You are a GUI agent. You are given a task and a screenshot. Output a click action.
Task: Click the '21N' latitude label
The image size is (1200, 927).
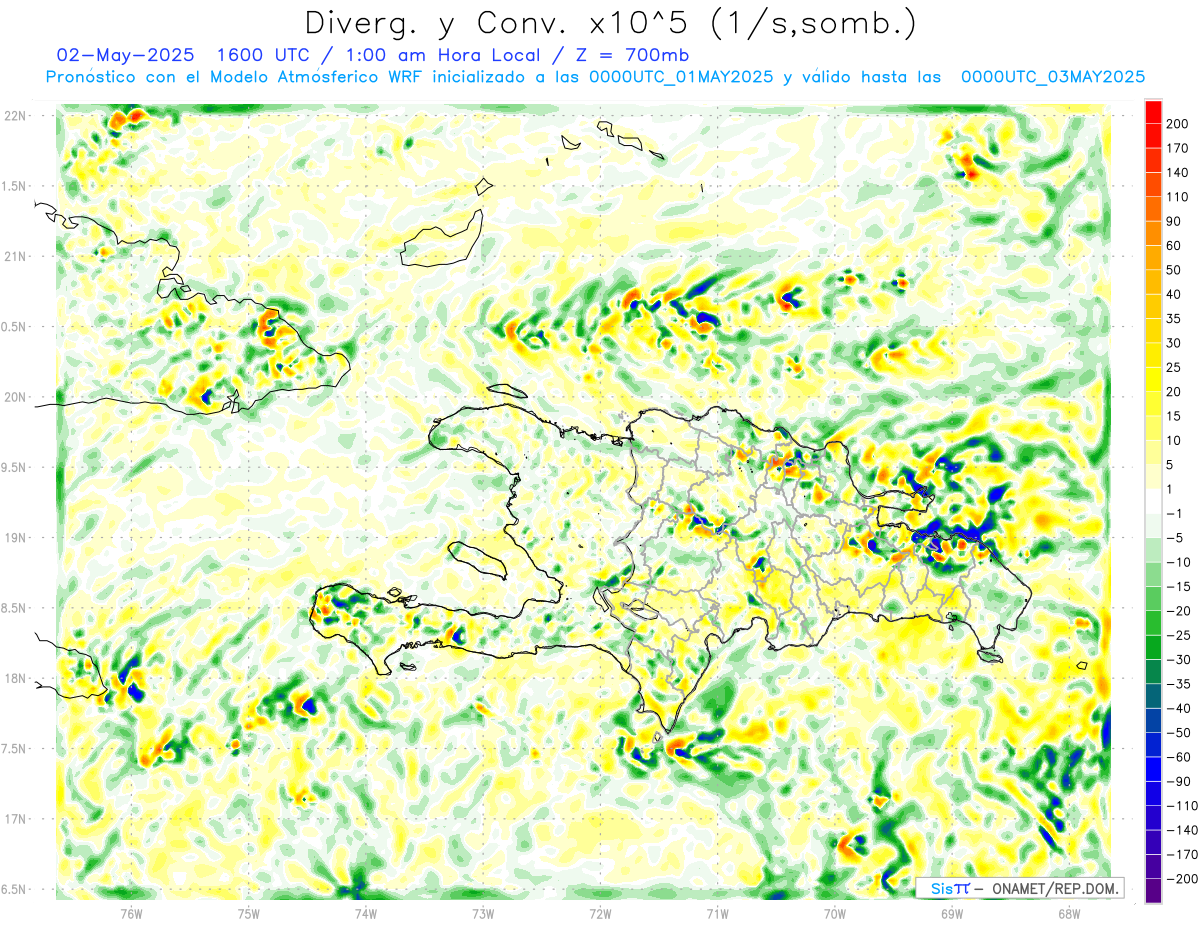click(16, 257)
